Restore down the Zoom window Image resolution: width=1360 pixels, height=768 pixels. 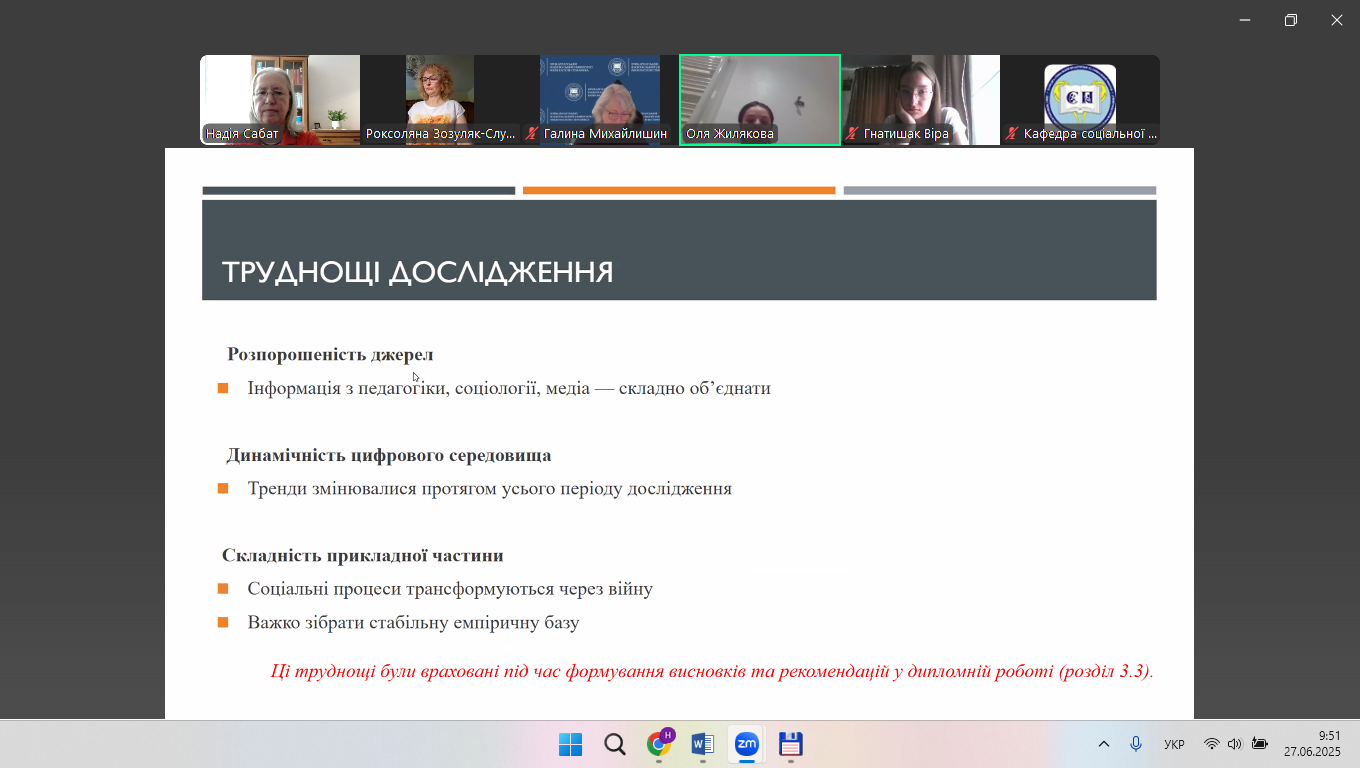click(x=1291, y=20)
